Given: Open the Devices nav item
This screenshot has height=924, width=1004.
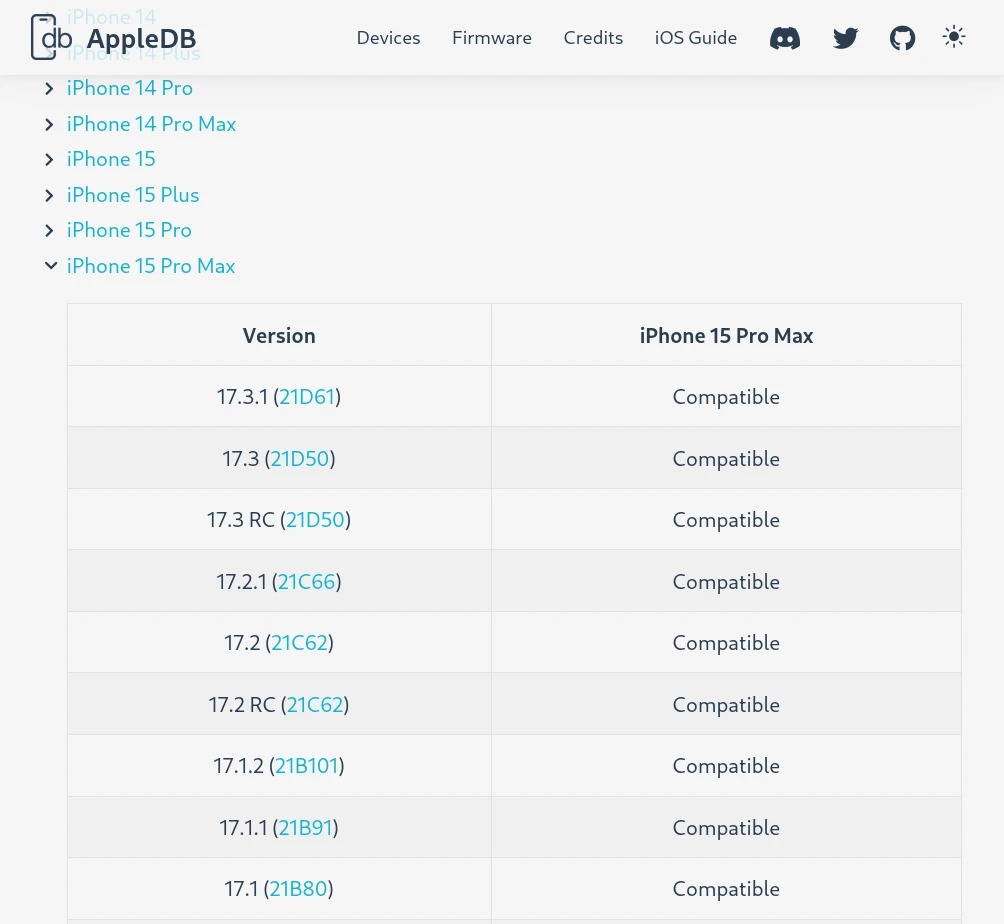Looking at the screenshot, I should coord(389,38).
